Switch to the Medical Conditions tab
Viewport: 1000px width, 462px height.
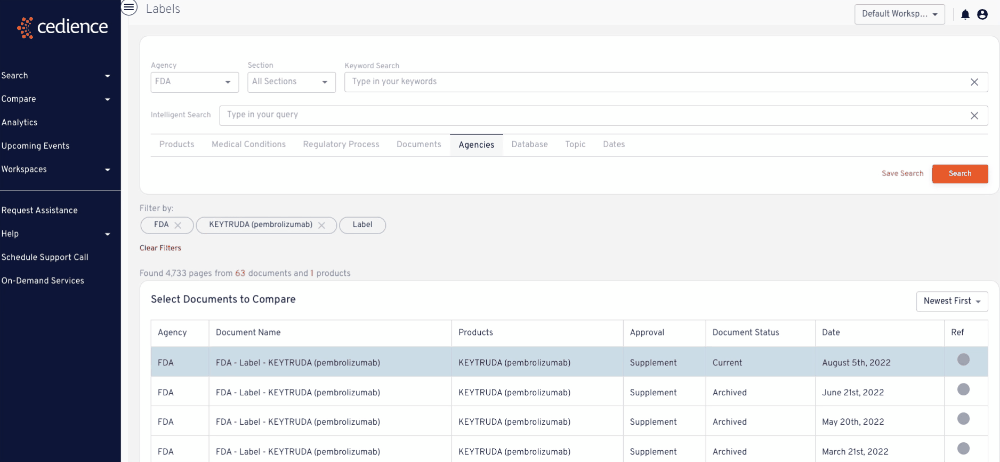click(x=249, y=145)
